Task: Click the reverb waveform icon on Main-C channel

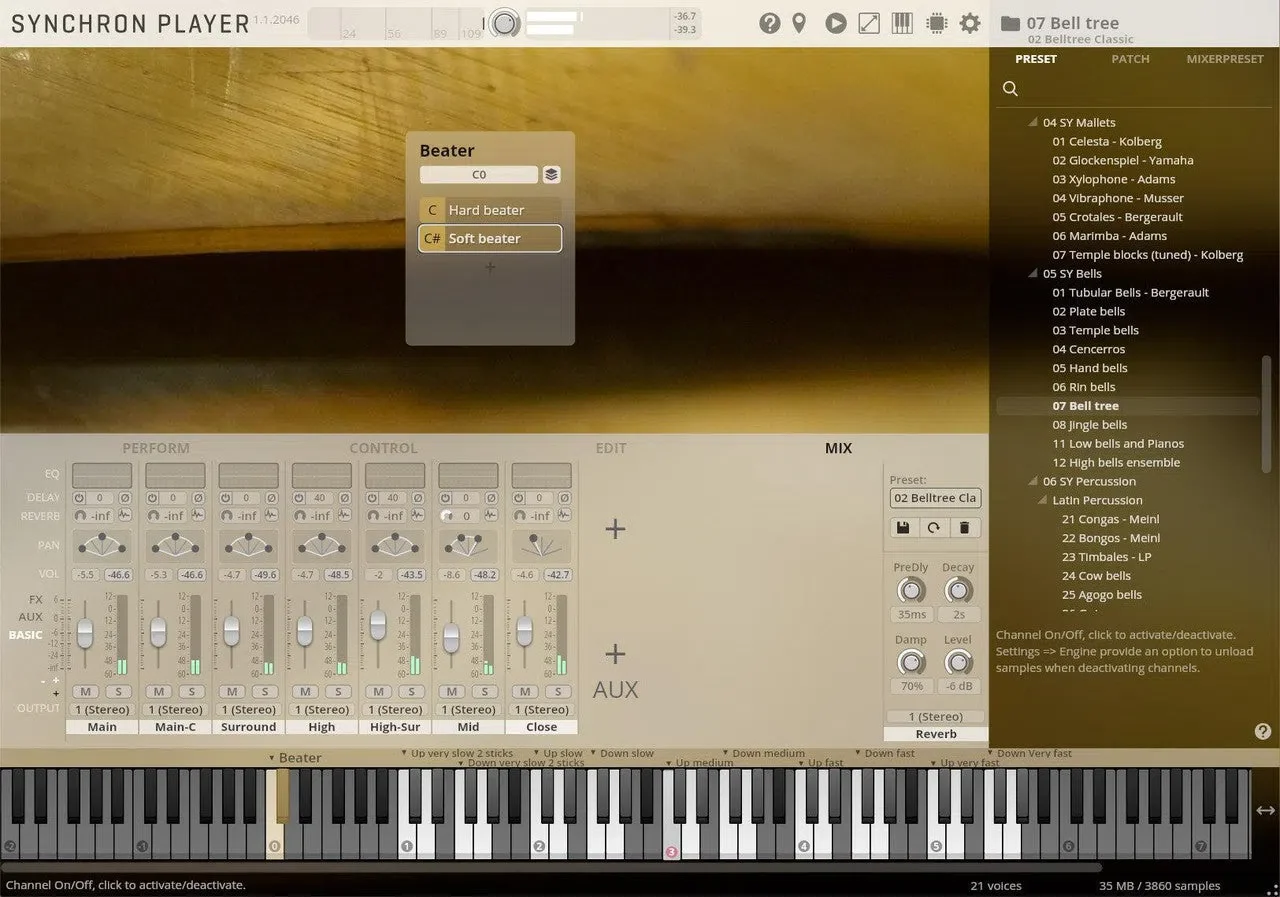Action: [x=198, y=515]
